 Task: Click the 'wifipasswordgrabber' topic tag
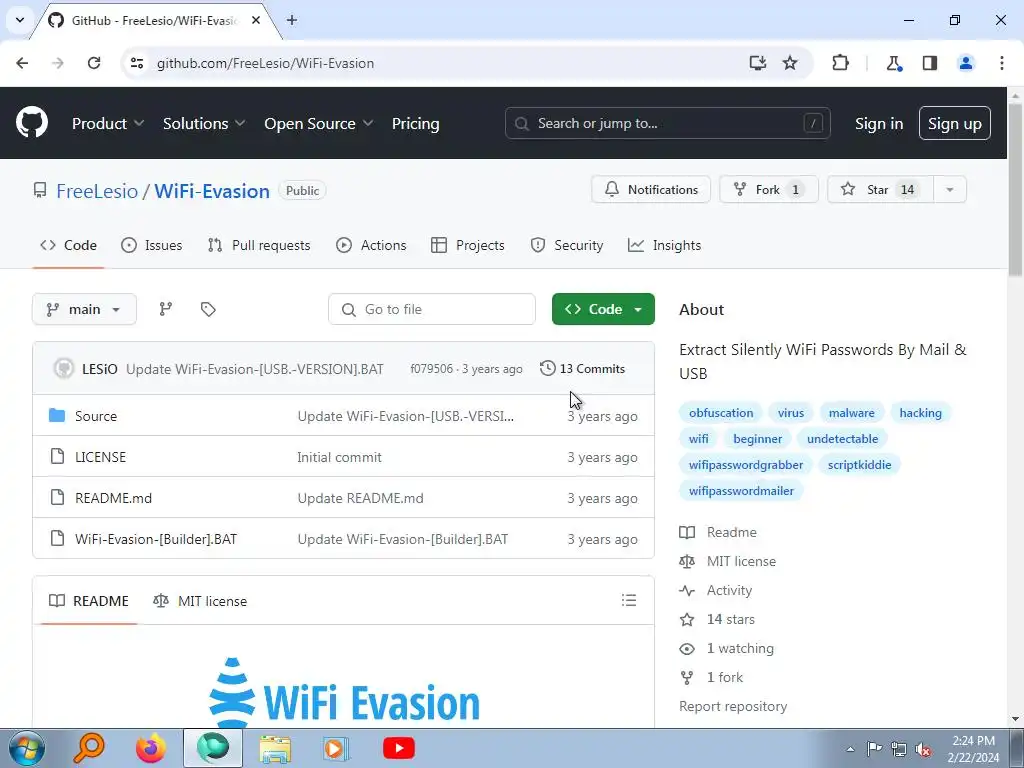[746, 465]
